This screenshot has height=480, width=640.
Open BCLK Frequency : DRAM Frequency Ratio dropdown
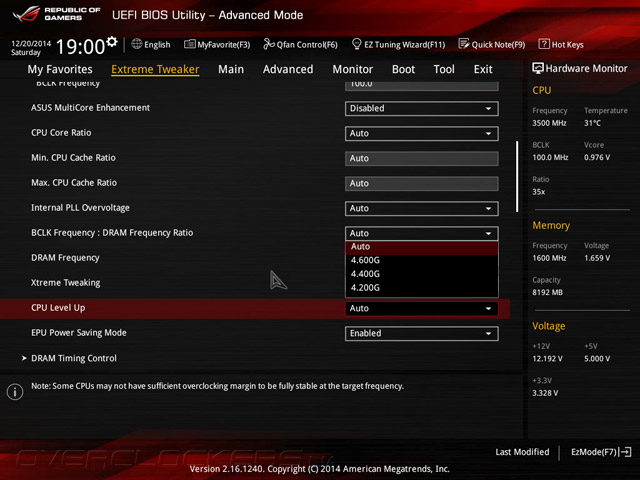tap(421, 233)
